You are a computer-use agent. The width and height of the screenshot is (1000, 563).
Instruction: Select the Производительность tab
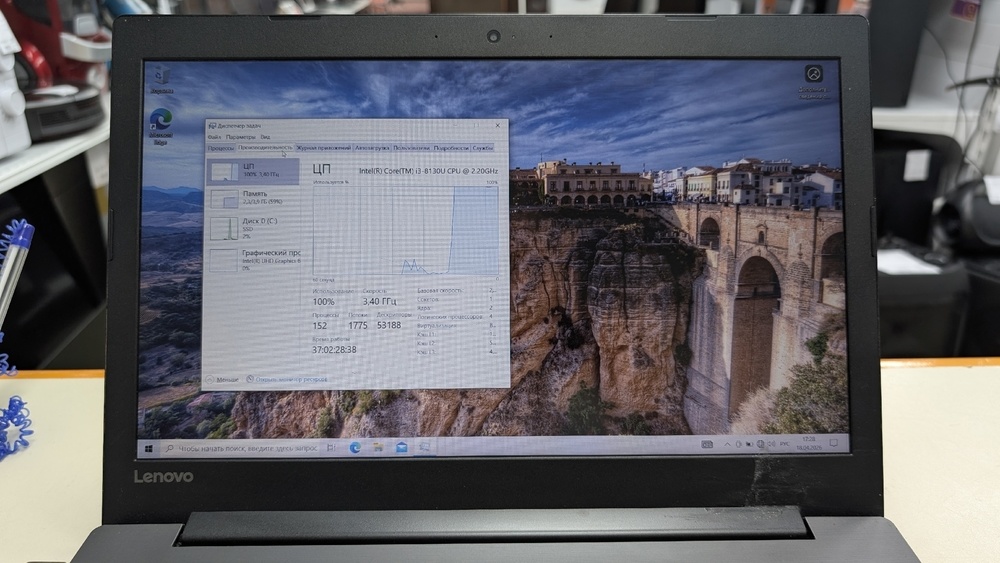pos(265,148)
